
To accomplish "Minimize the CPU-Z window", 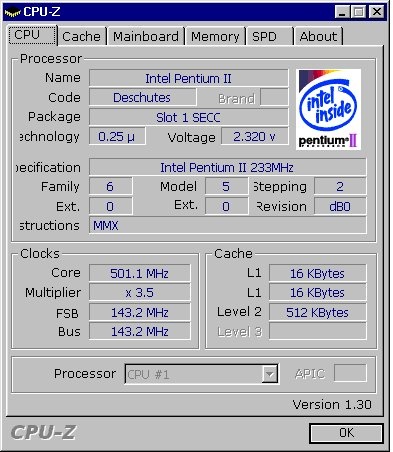I will coord(342,12).
